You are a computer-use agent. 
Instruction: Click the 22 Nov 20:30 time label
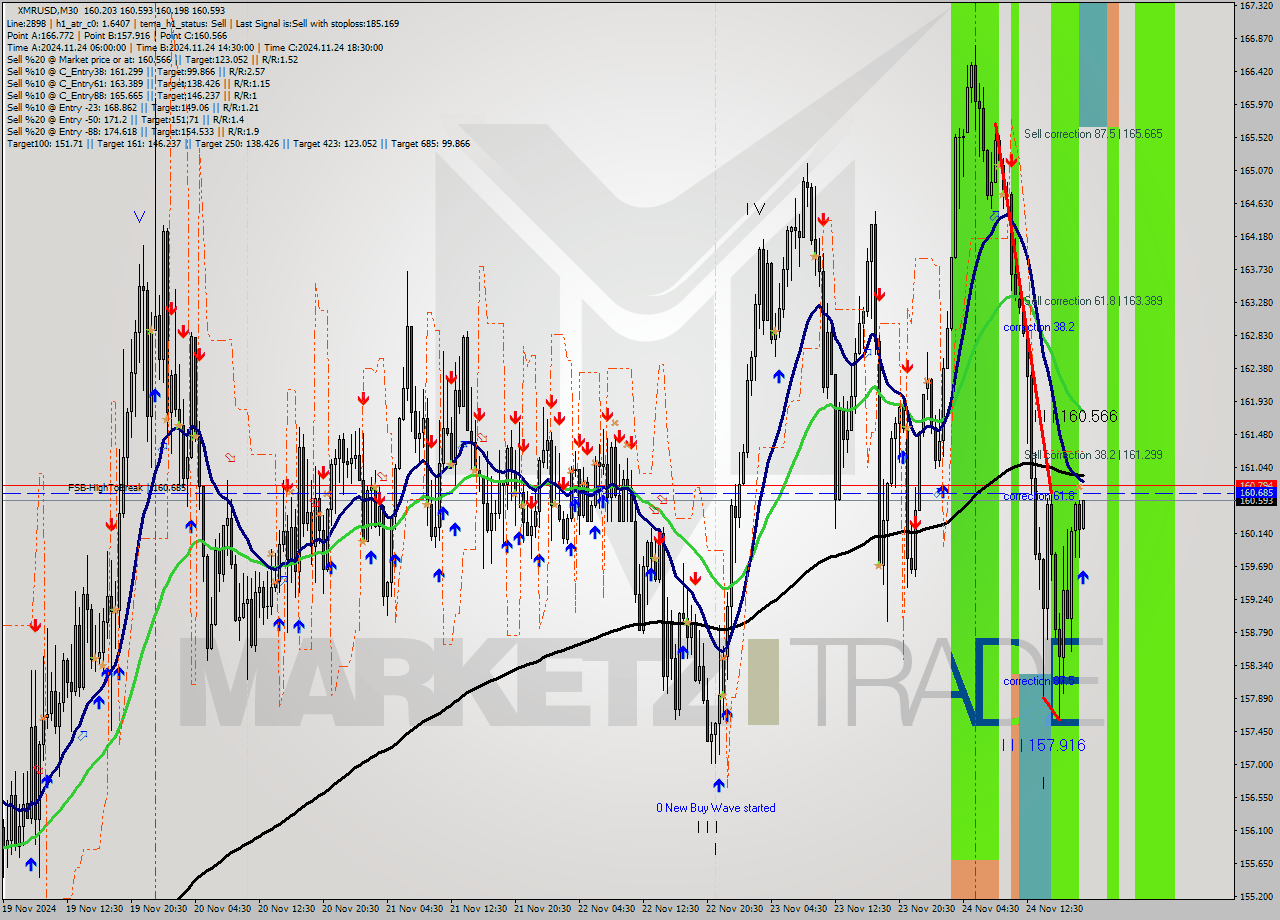(736, 909)
